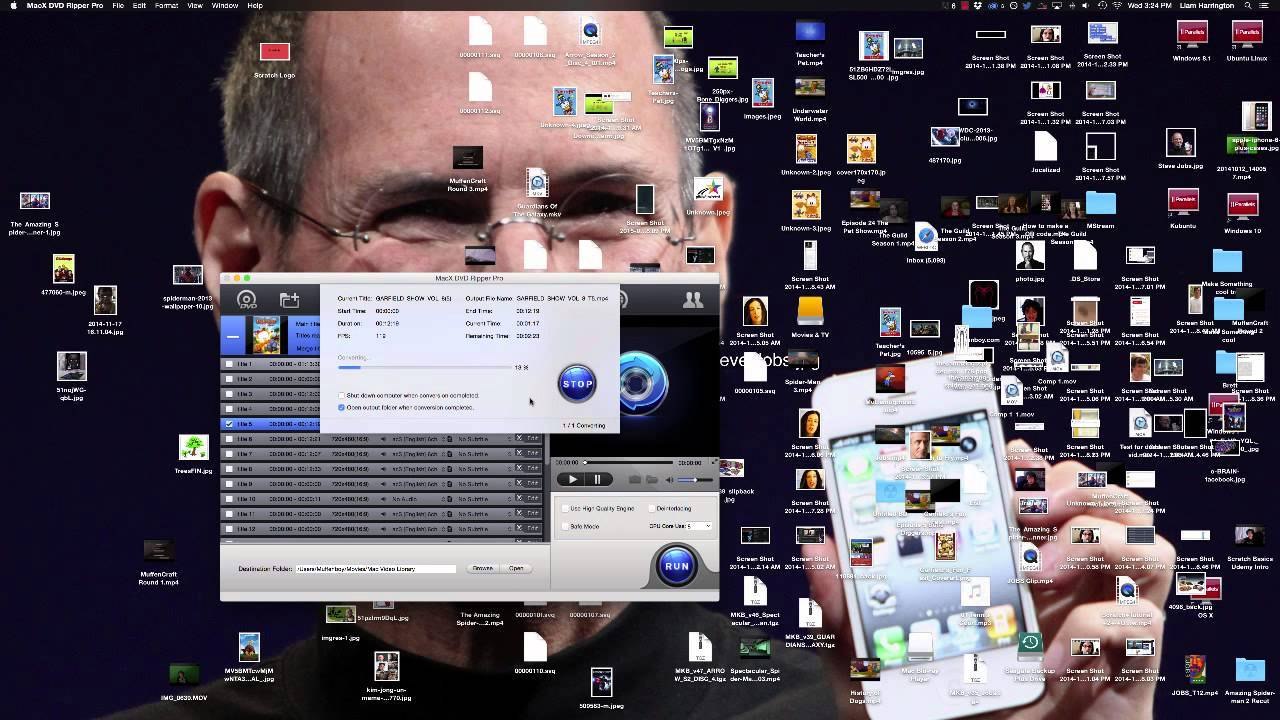
Task: Click the Destination Folder path field
Action: 375,568
